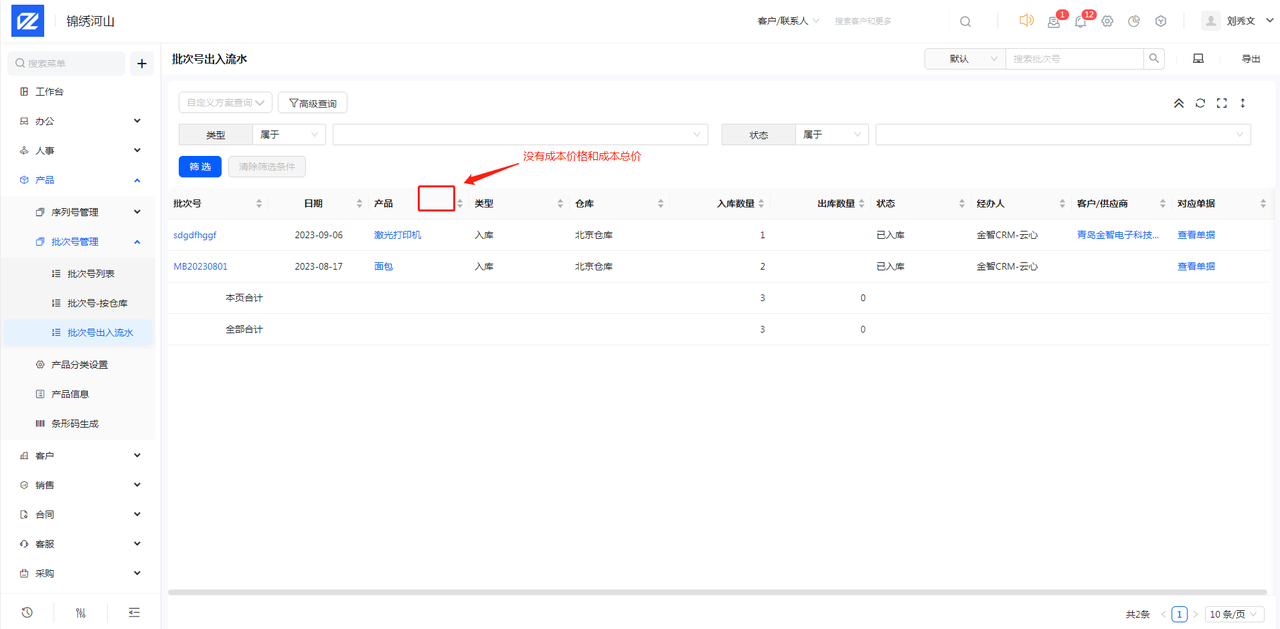Open the 属于 operator dropdown for 状态
This screenshot has height=629, width=1280.
point(832,134)
